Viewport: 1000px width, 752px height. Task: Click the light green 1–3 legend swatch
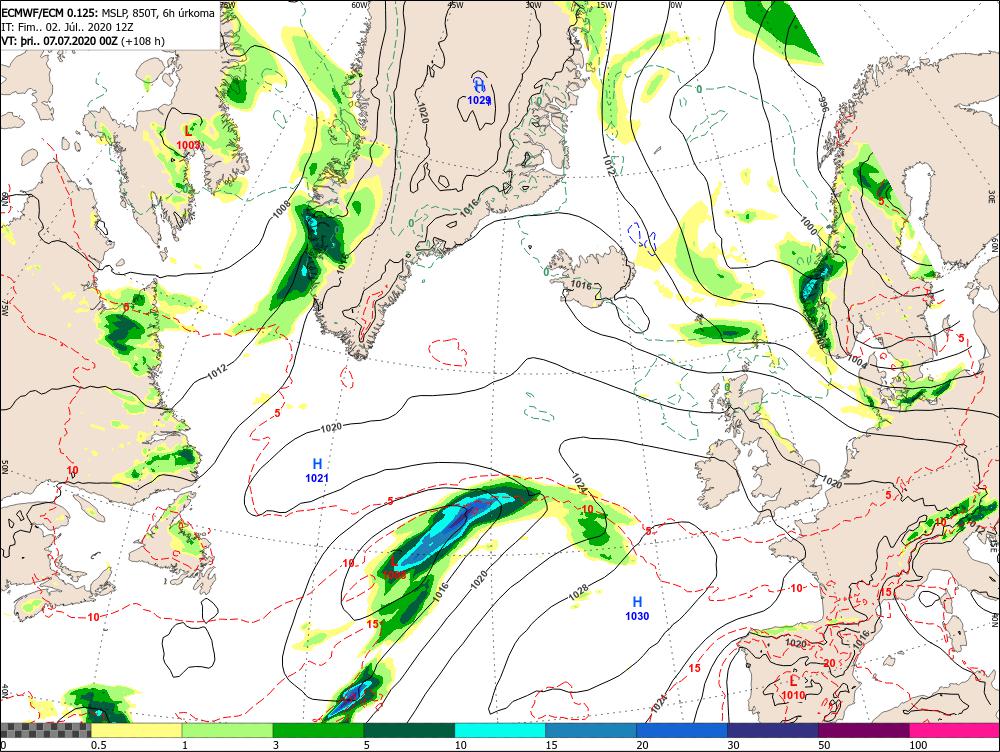tap(227, 730)
